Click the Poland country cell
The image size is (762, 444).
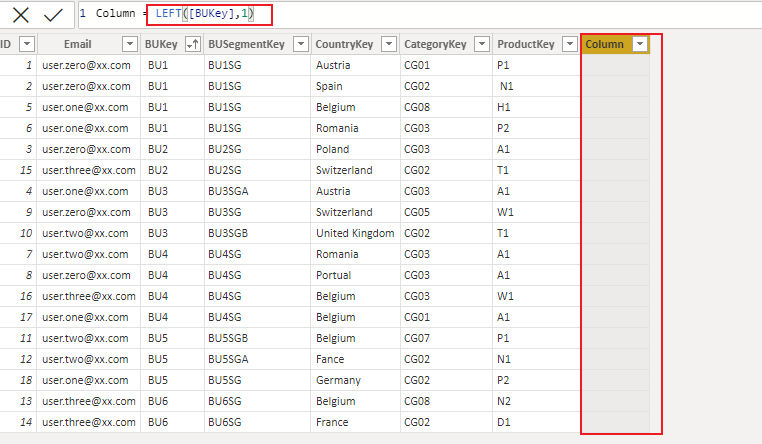tap(355, 149)
